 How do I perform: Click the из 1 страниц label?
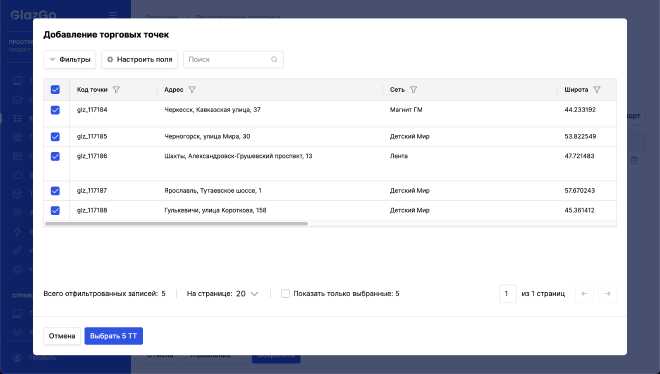543,294
